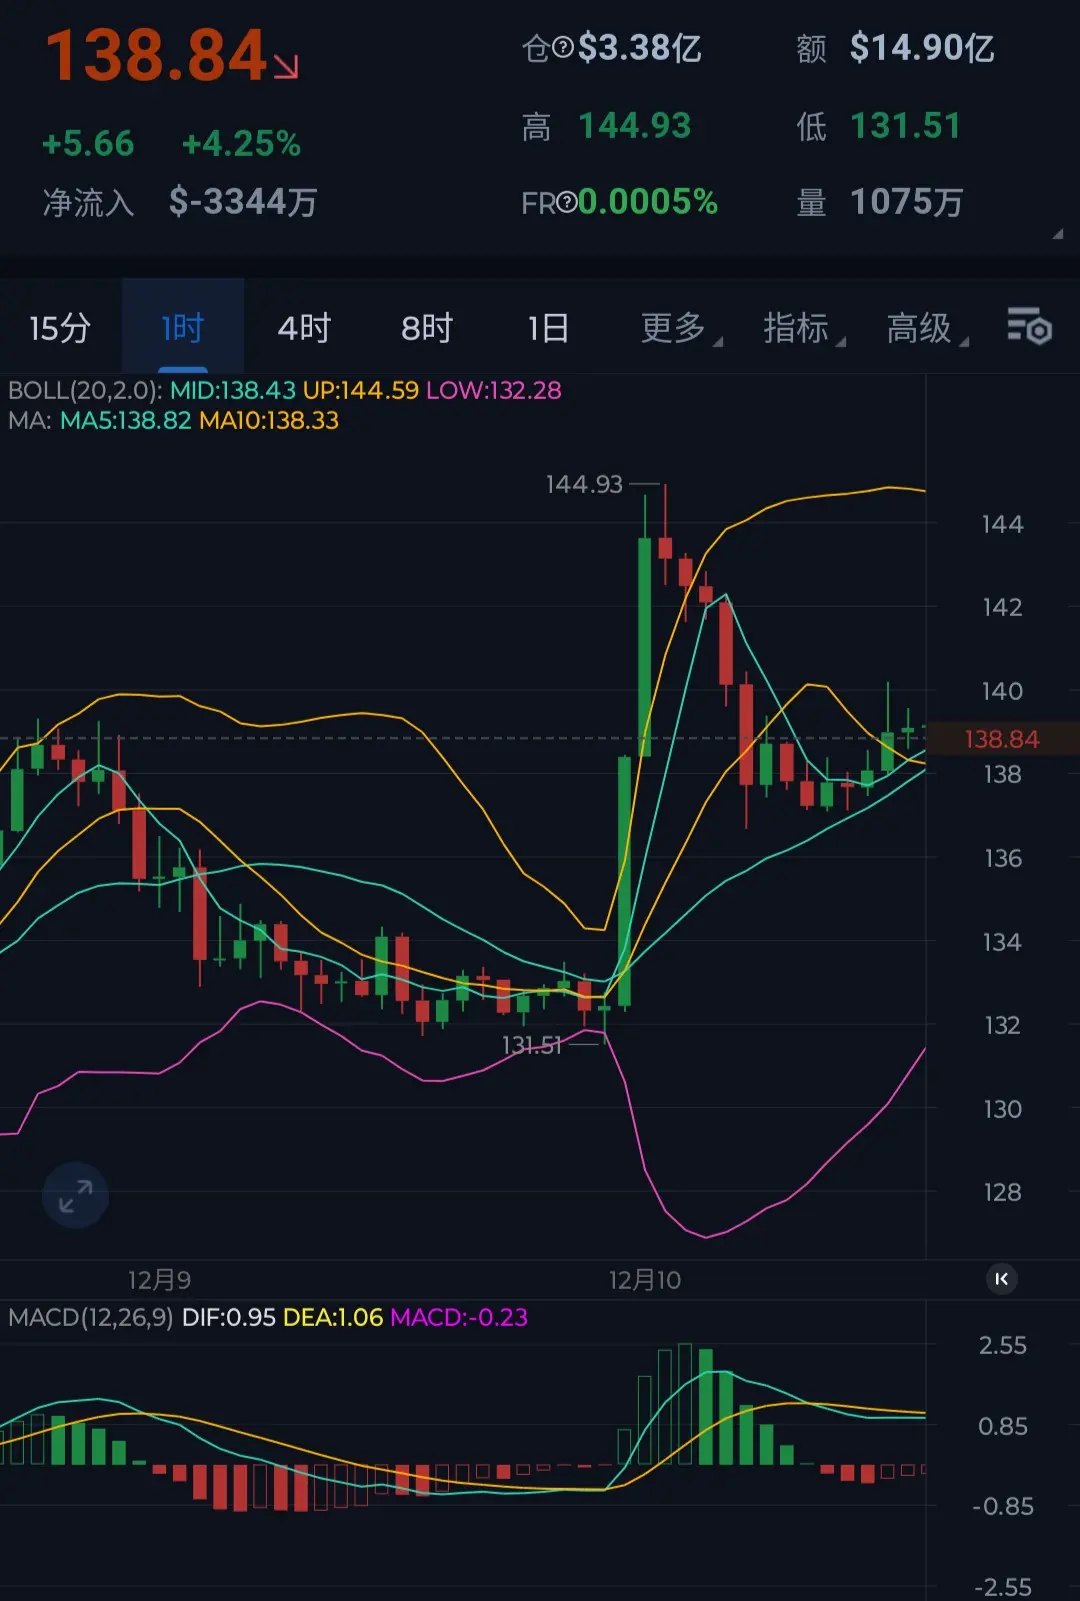This screenshot has width=1080, height=1601.
Task: Tap the LOW:132.28 Bollinger value
Action: pos(494,390)
